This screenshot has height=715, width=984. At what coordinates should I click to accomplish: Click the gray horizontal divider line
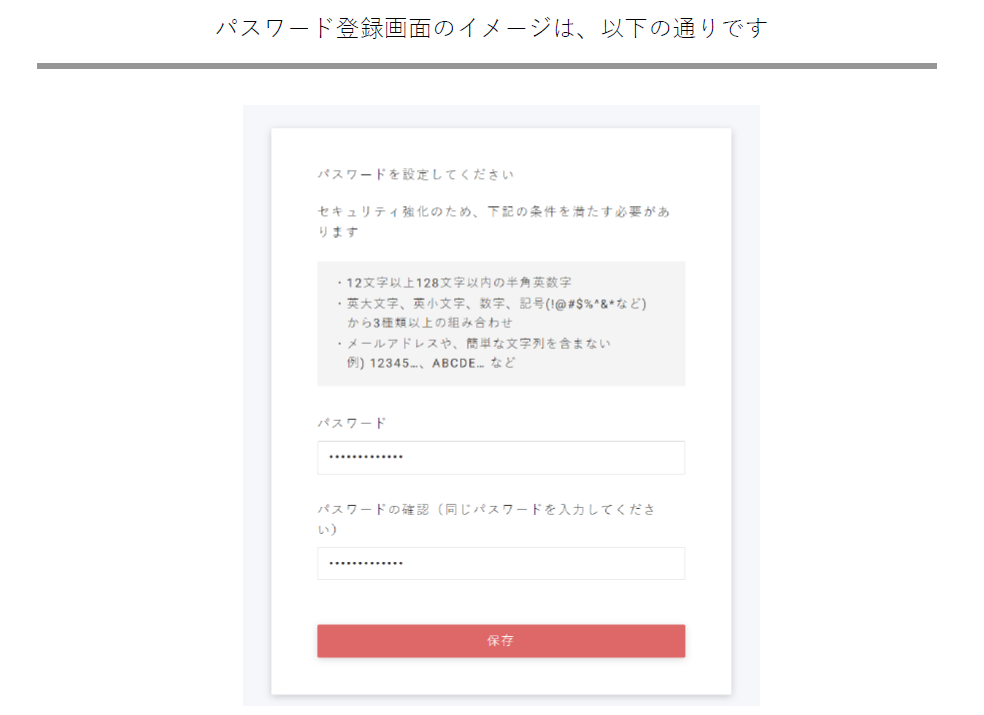486,66
